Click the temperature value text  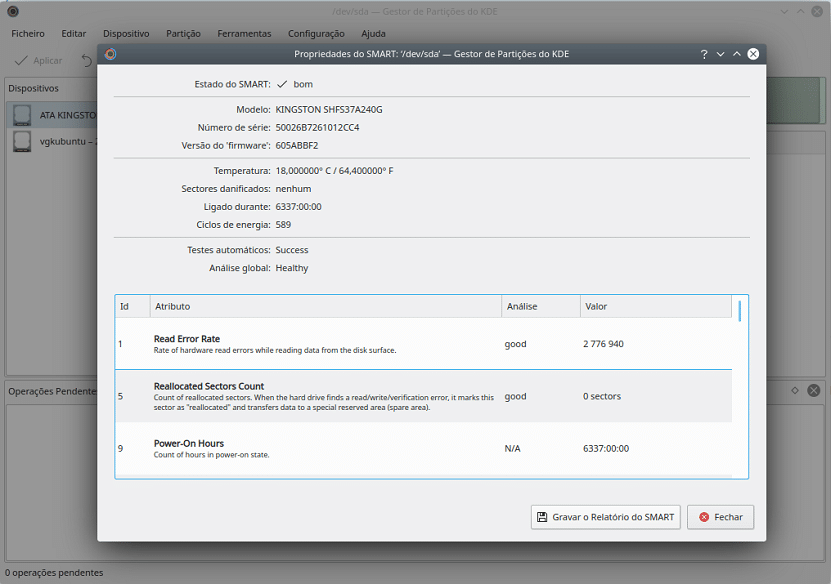coord(334,171)
